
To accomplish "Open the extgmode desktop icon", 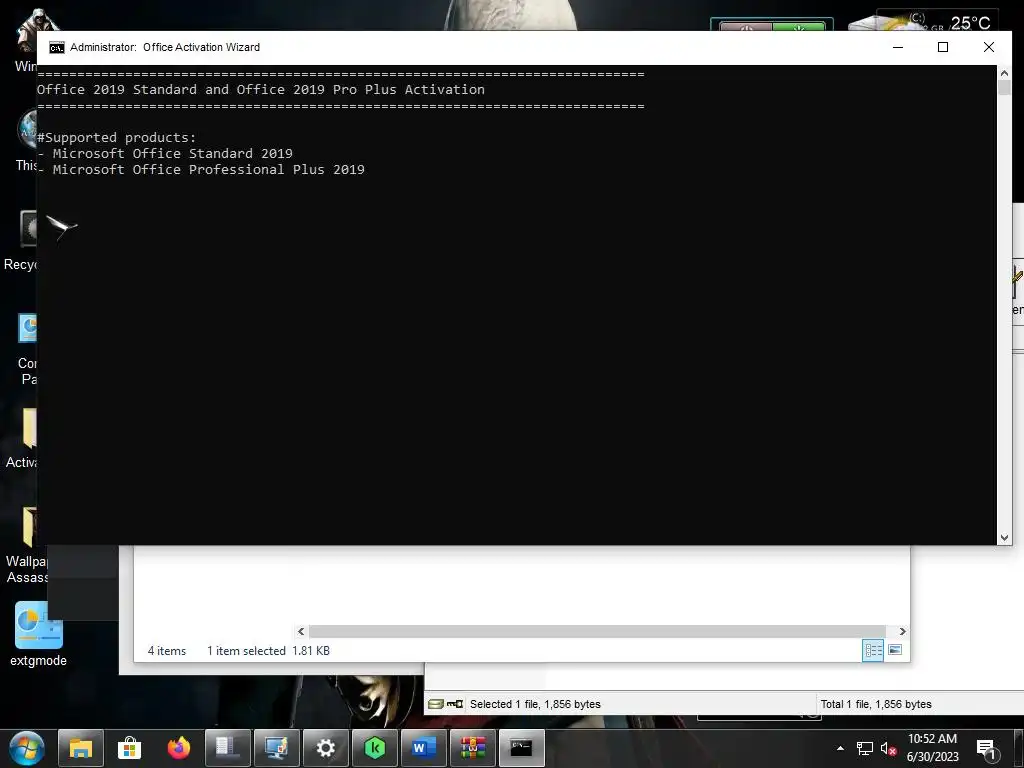I will coord(39,635).
